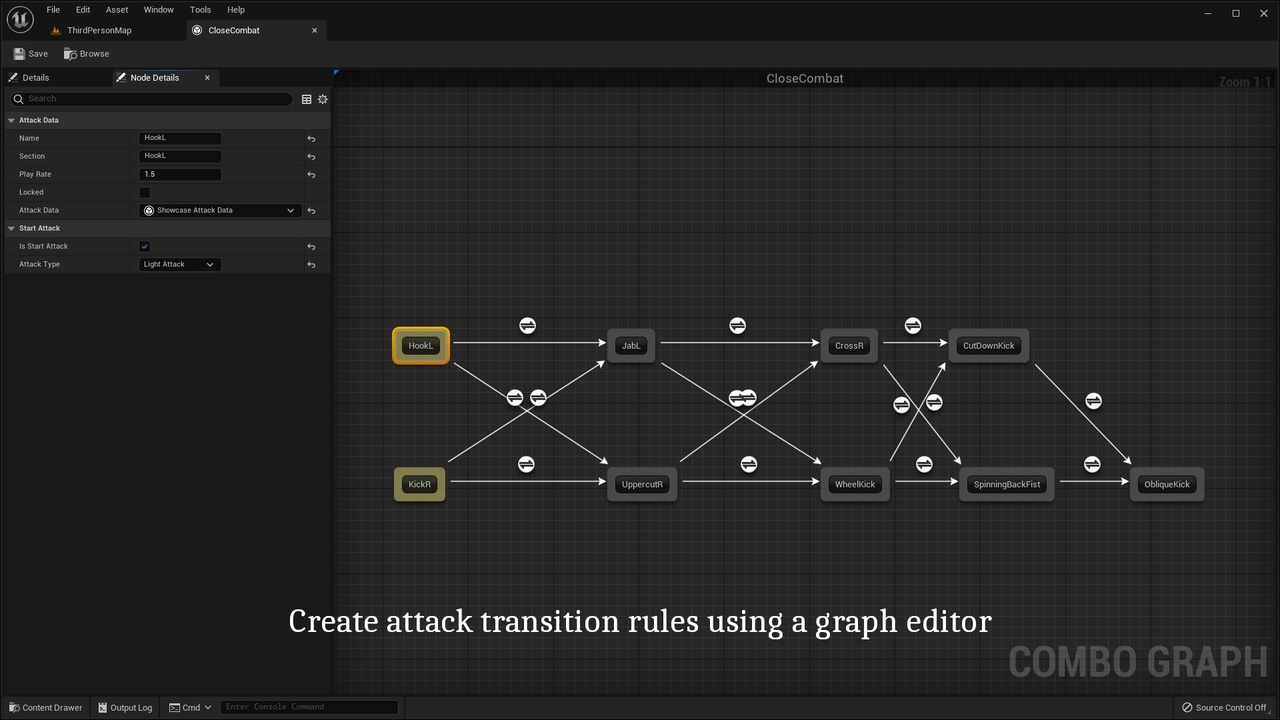The width and height of the screenshot is (1280, 720).
Task: Open the Tools menu
Action: (x=200, y=10)
